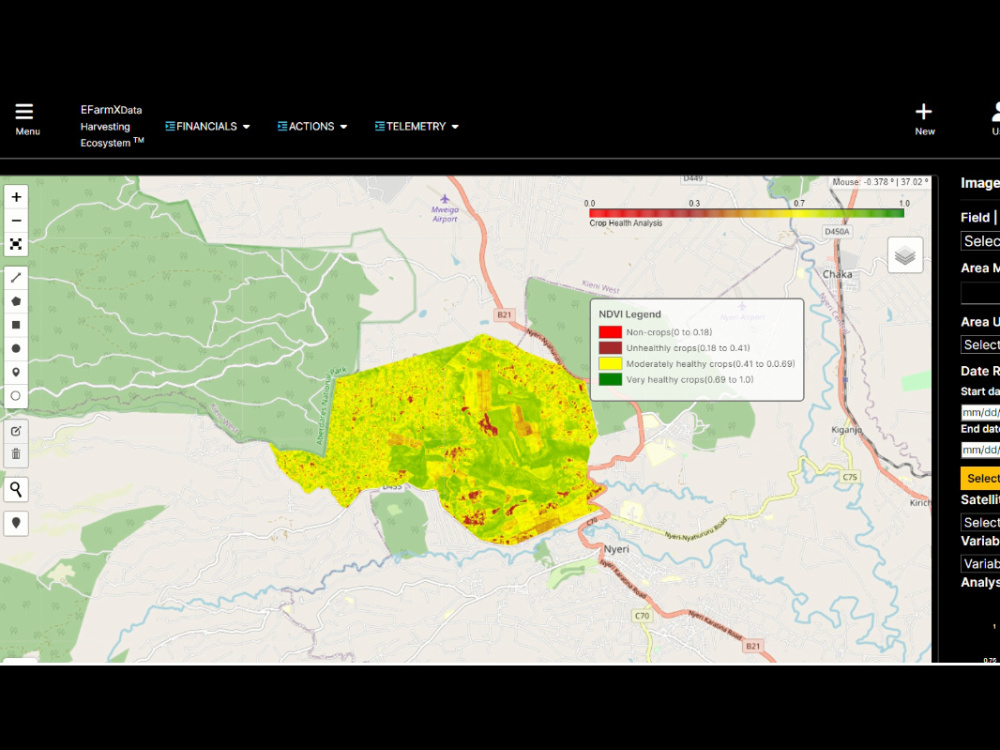Select the draw polygon tool

point(16,301)
